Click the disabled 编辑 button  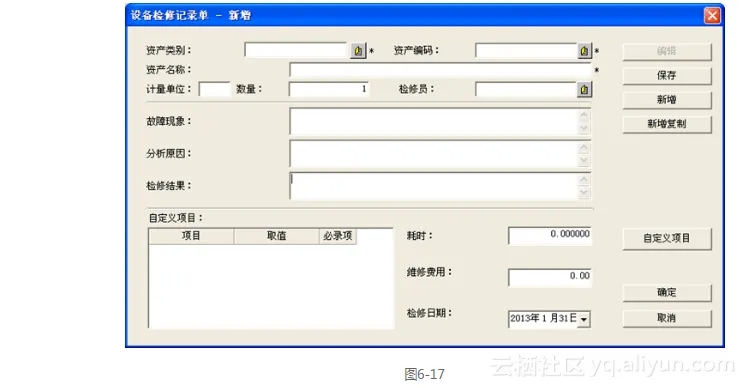pos(667,51)
